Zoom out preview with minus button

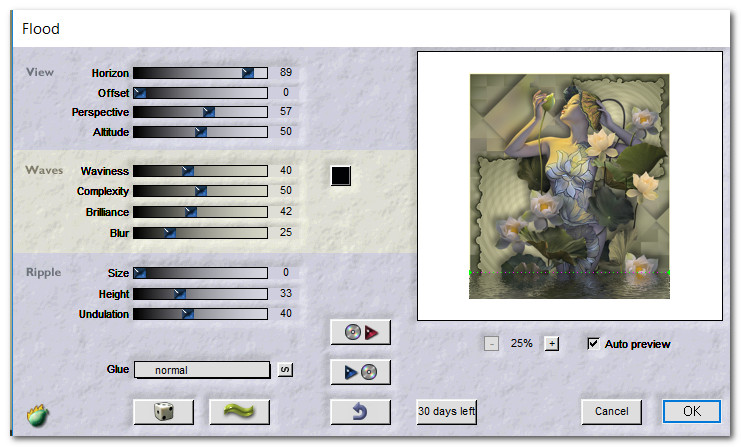click(491, 343)
